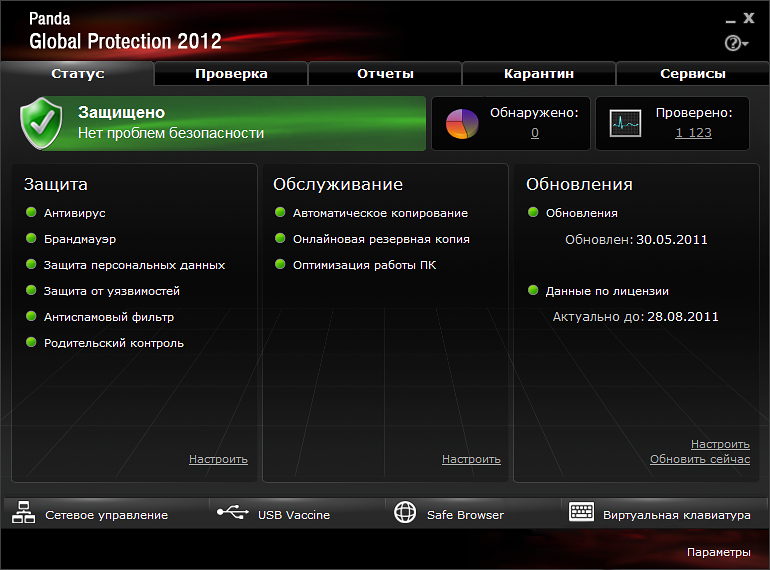Image resolution: width=770 pixels, height=570 pixels.
Task: Open Параметры at the bottom right
Action: [718, 552]
